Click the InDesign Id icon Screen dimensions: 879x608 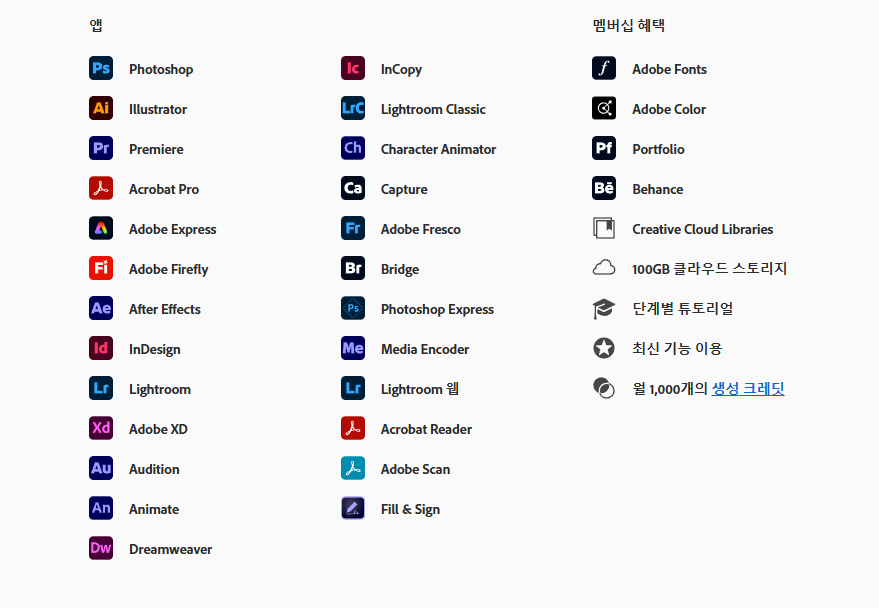point(101,348)
